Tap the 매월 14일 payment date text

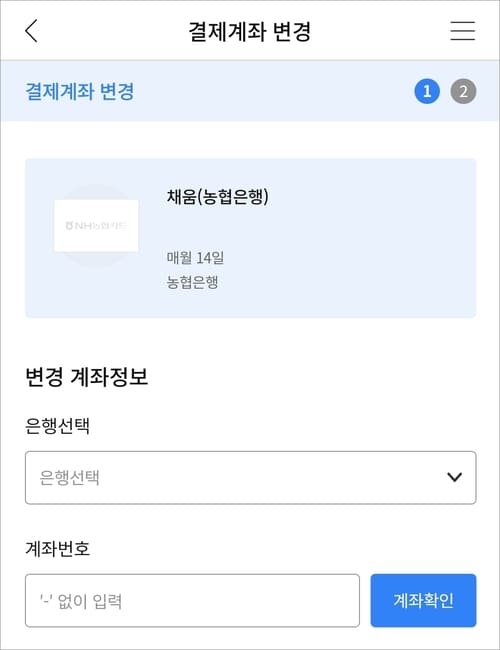click(195, 257)
